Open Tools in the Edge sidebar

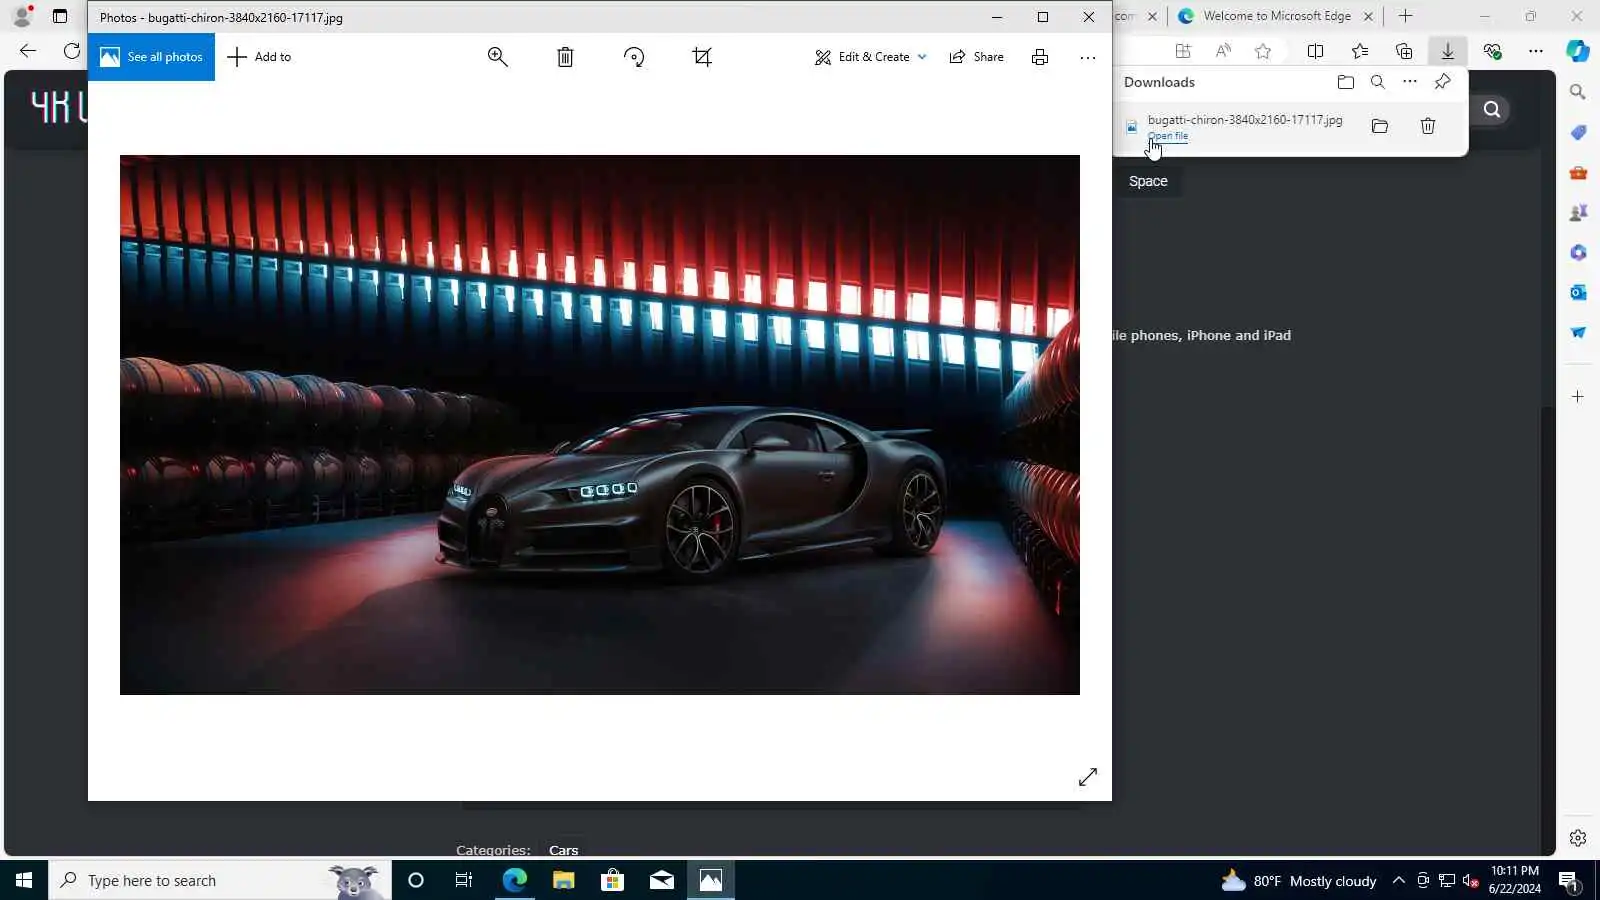[1578, 172]
